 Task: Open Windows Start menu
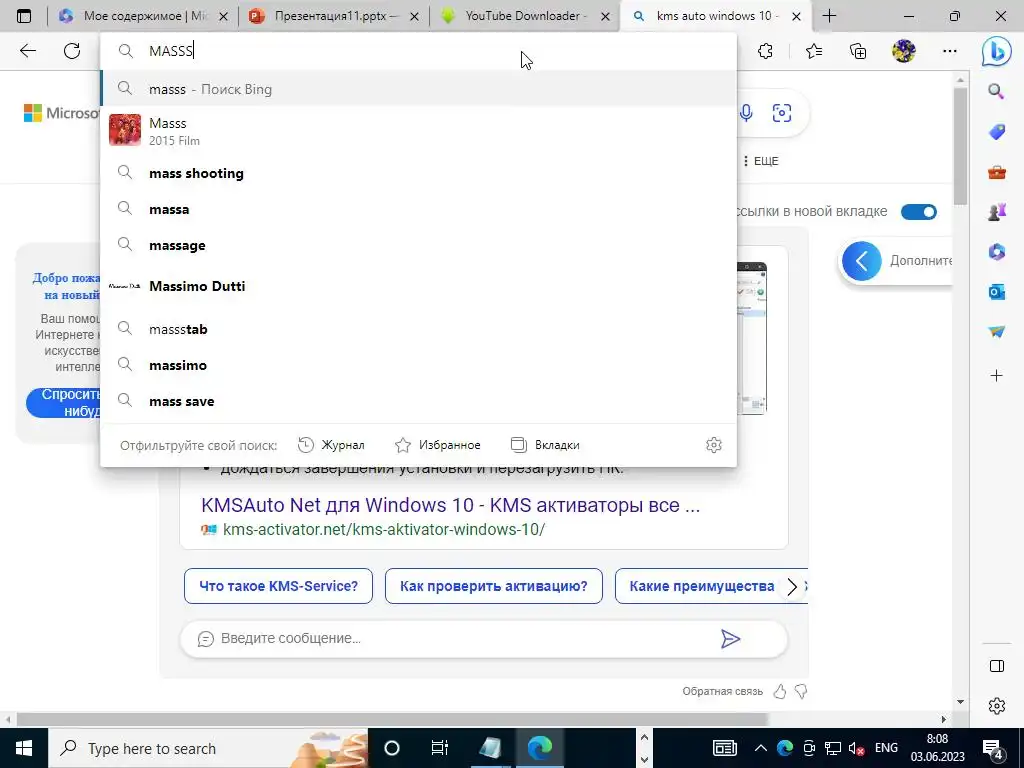pyautogui.click(x=24, y=748)
